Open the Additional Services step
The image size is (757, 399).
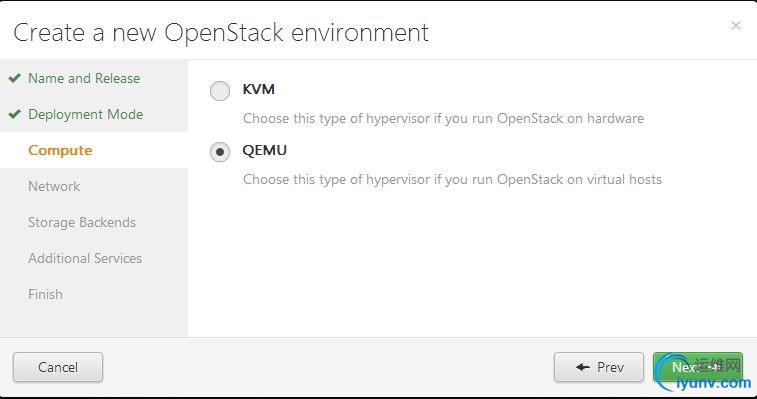coord(85,258)
